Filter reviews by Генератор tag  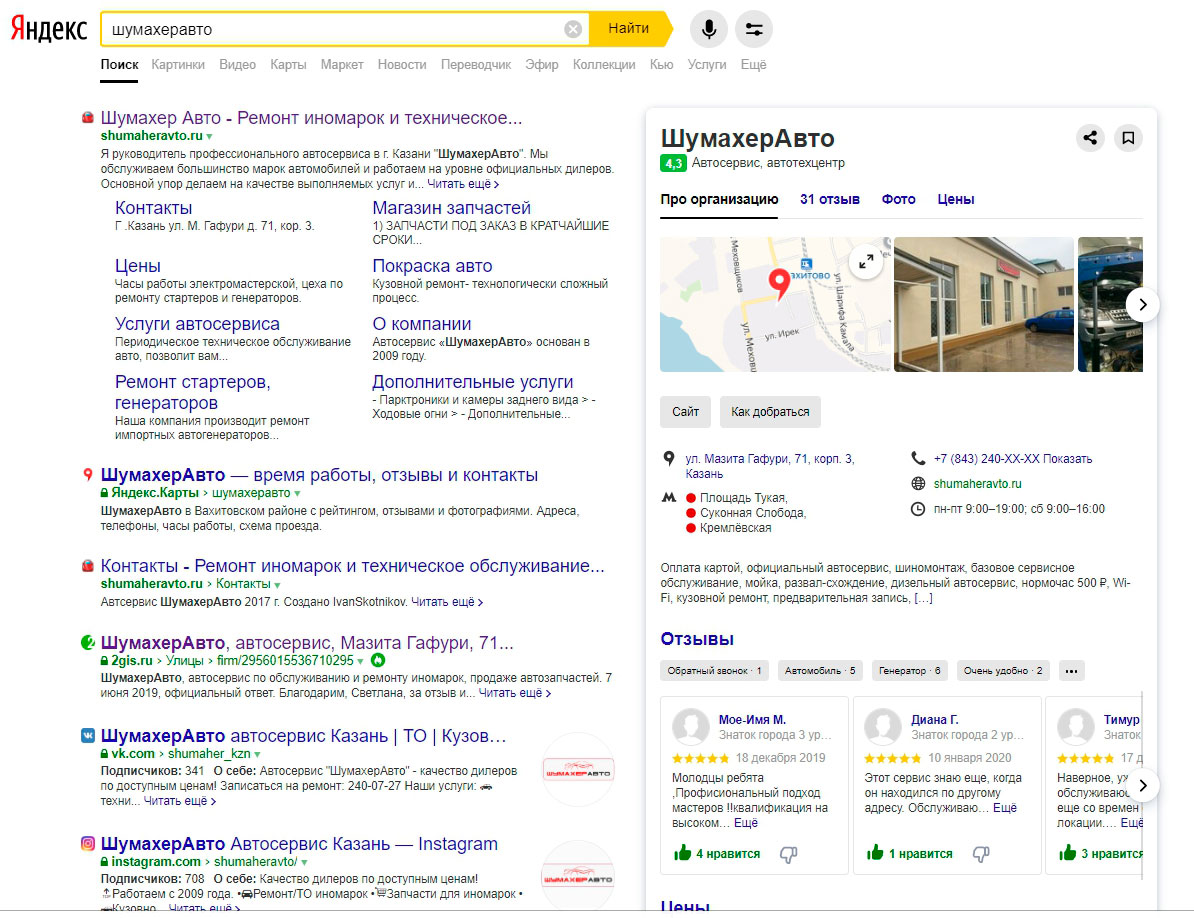tap(909, 671)
